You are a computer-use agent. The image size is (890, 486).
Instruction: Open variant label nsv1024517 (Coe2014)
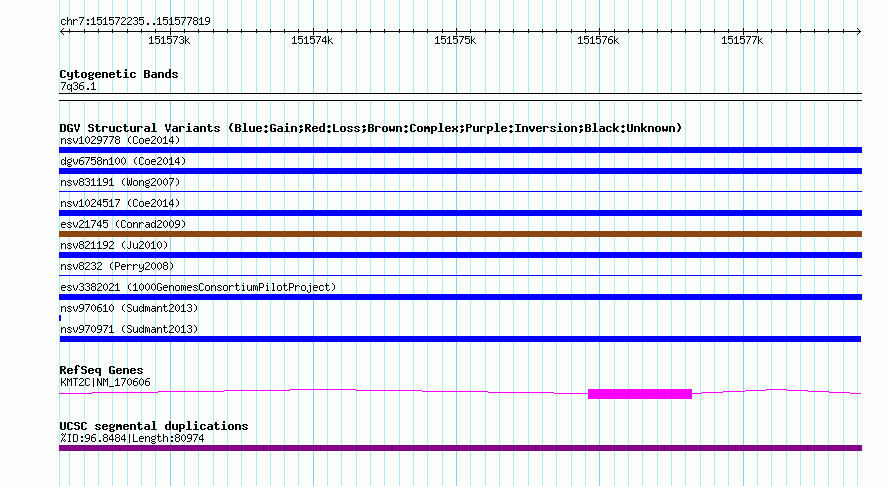click(x=120, y=203)
